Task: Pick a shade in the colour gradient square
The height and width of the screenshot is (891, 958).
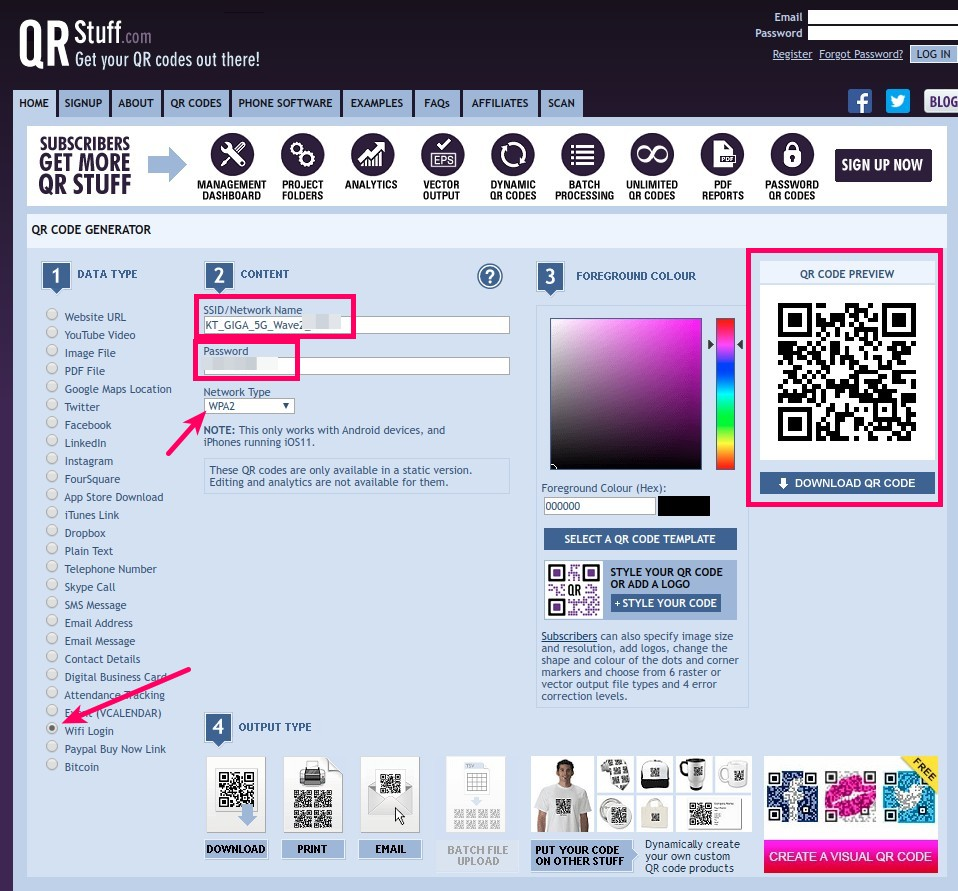Action: click(x=626, y=394)
